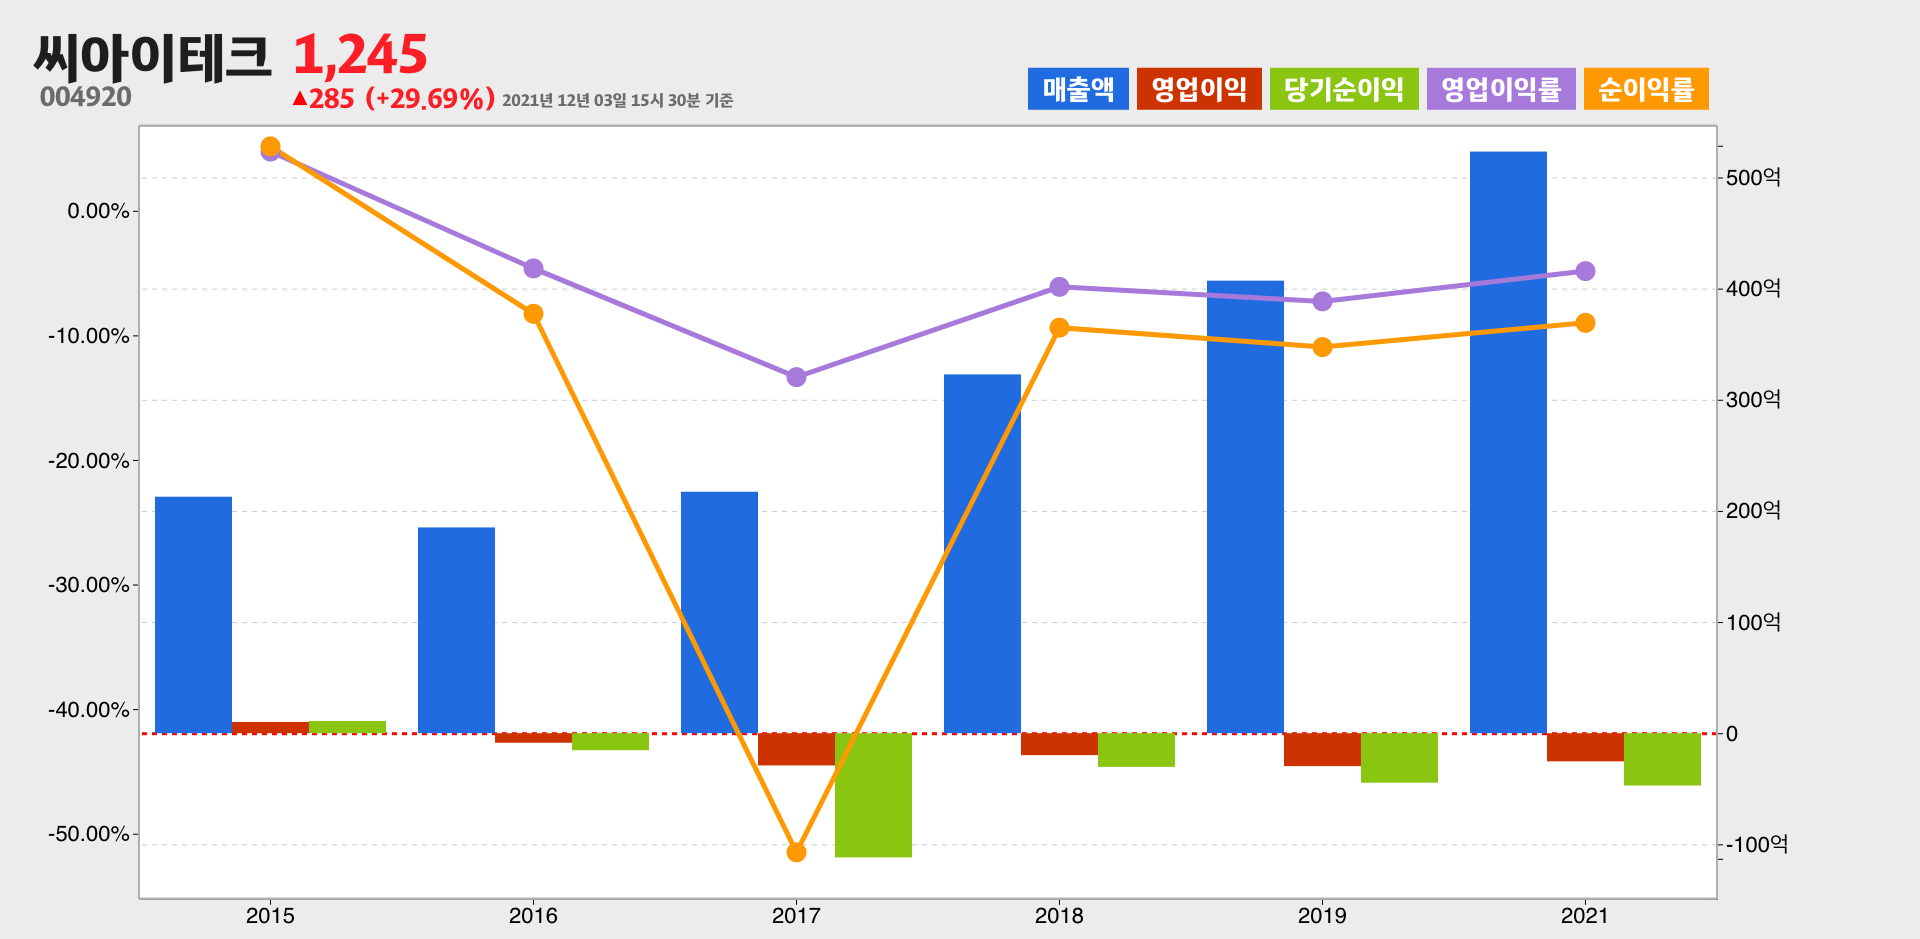
Task: Click the 씨아이테크 company title
Action: 152,56
